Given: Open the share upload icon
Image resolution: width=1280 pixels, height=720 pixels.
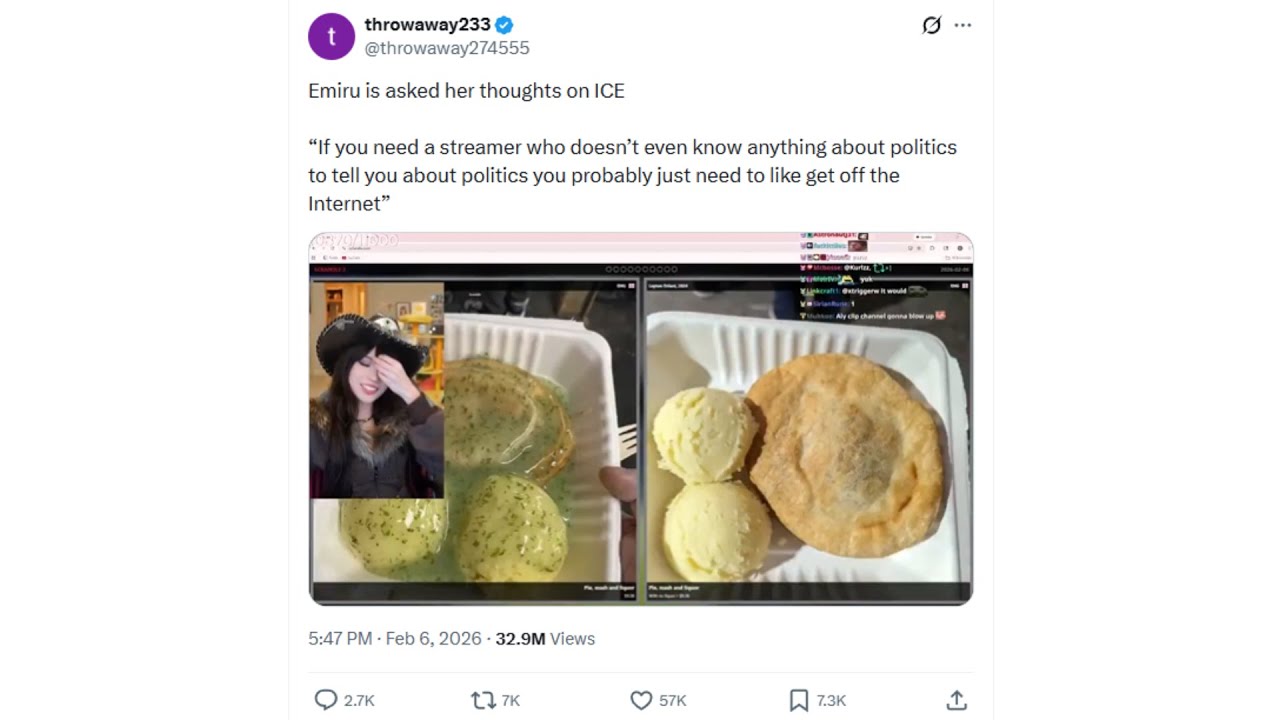Looking at the screenshot, I should (956, 700).
